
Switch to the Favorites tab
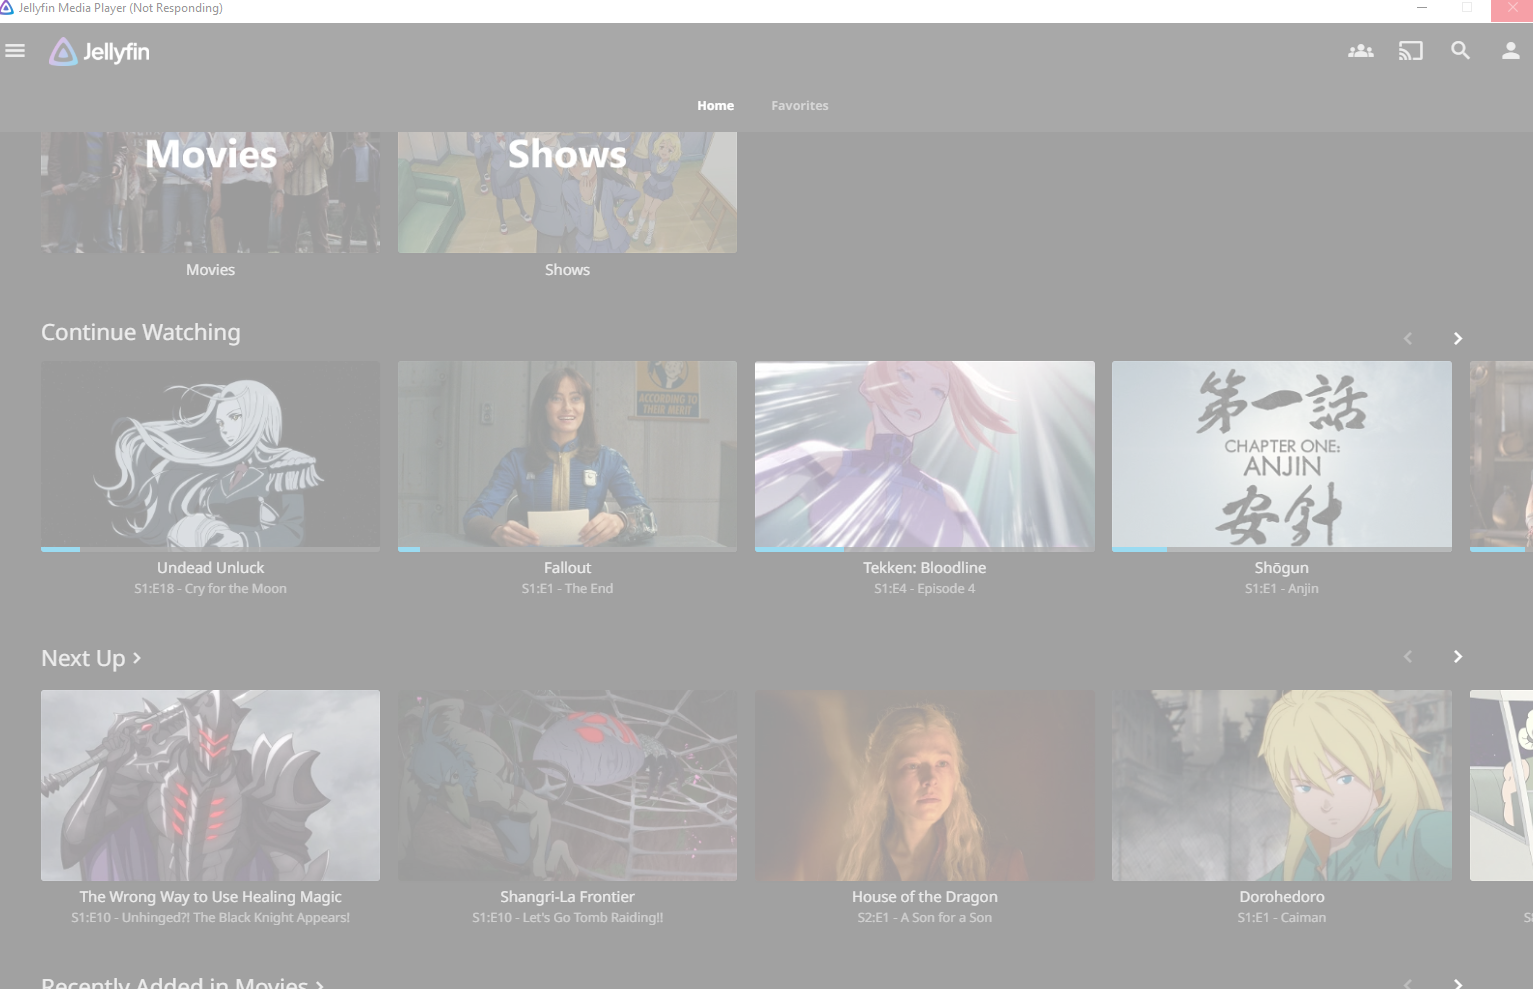pos(799,106)
